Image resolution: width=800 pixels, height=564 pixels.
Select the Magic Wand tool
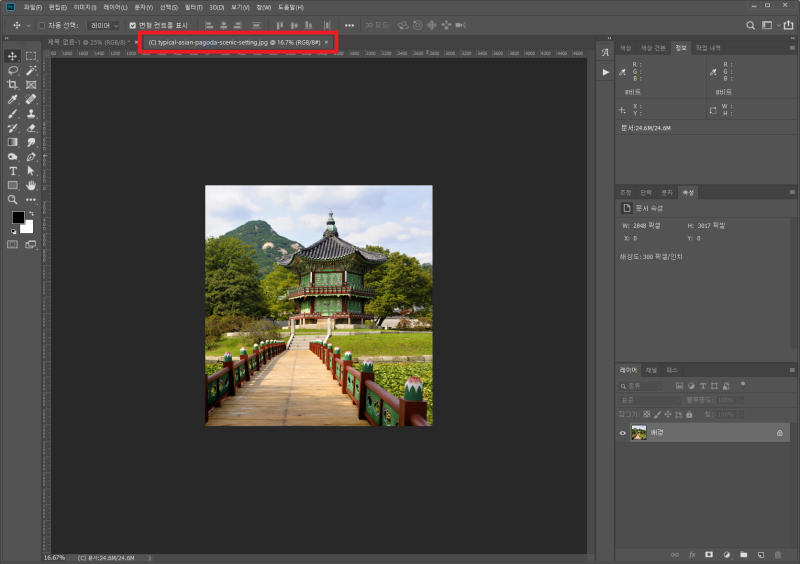pos(31,70)
